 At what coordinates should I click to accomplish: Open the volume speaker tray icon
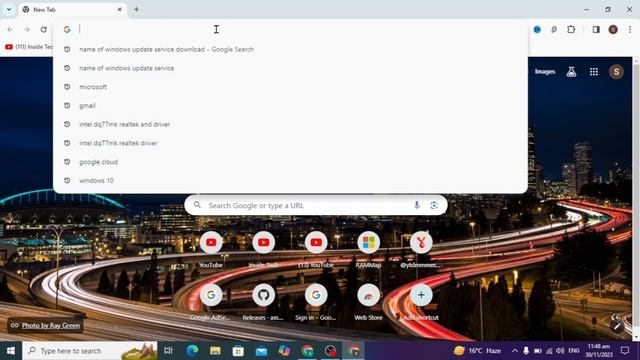point(560,351)
